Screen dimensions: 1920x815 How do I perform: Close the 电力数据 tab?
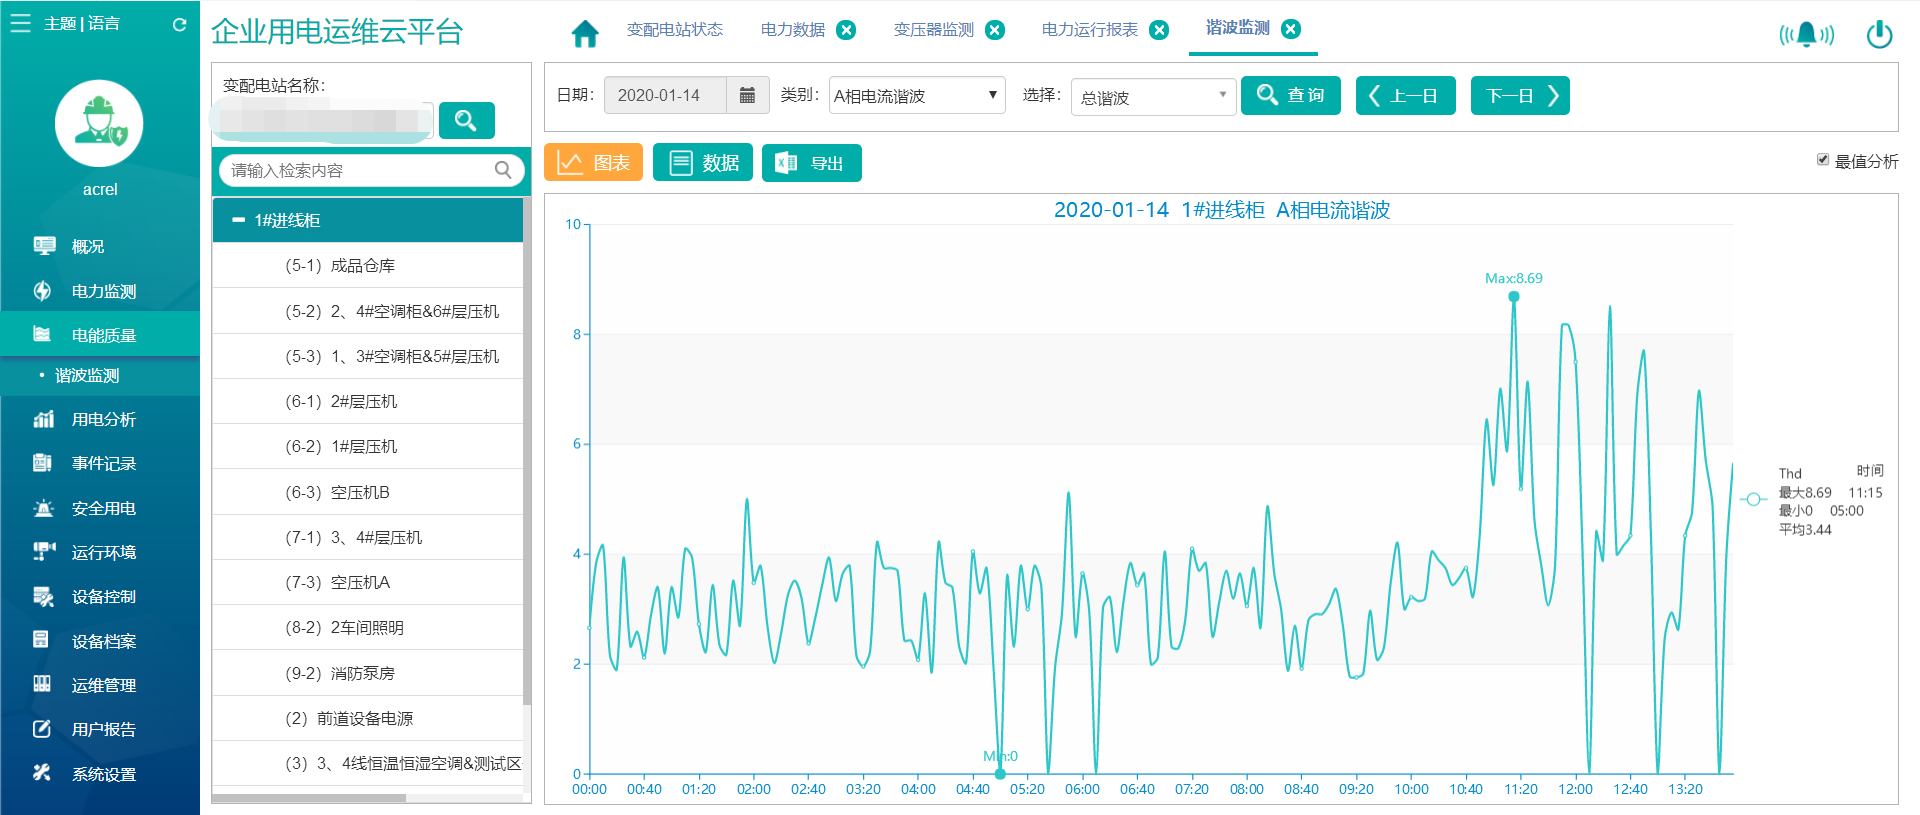(x=846, y=30)
